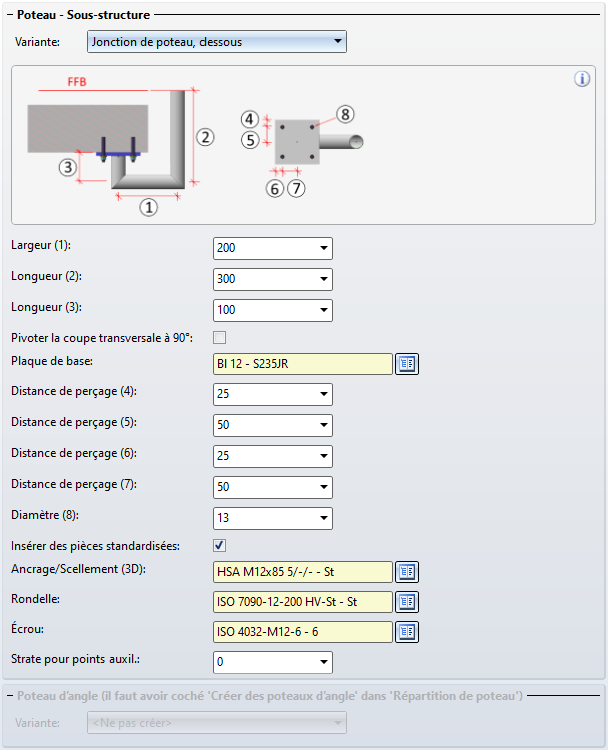Viewport: 608px width, 750px height.
Task: Open catalog browser for Écrou
Action: [407, 632]
